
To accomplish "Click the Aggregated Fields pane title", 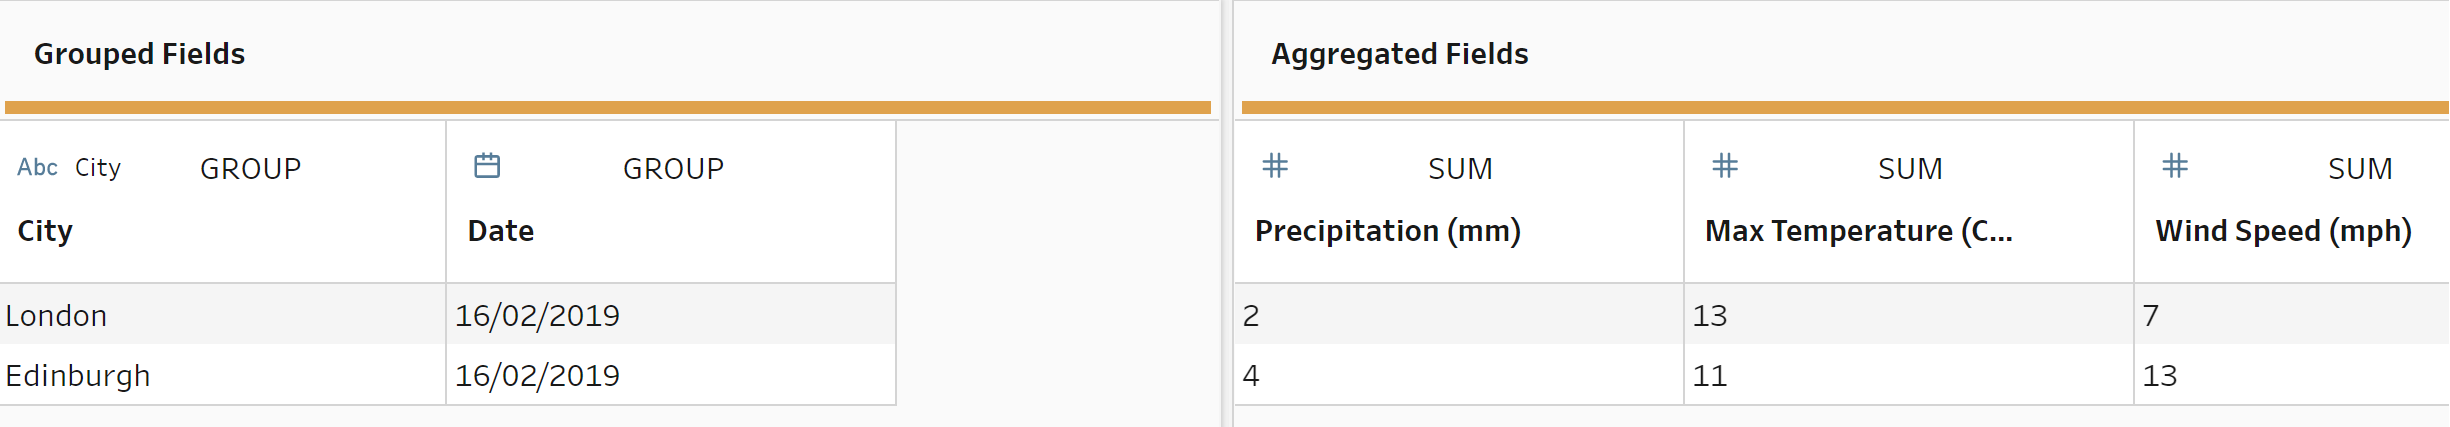I will [1399, 54].
